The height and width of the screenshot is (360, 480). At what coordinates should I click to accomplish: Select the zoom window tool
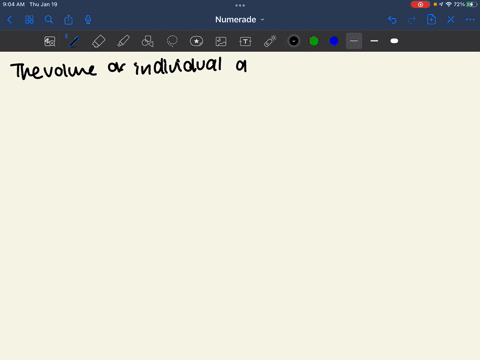click(50, 41)
